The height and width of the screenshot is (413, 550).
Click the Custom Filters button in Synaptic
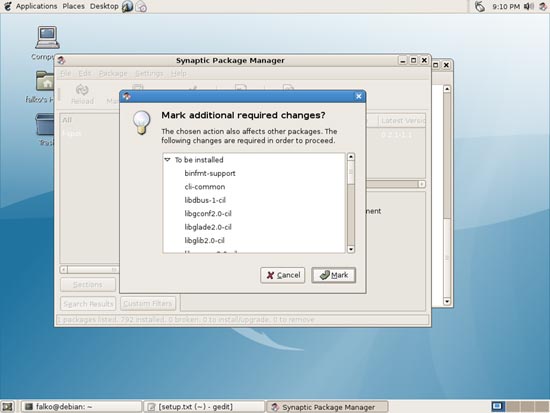click(x=148, y=304)
